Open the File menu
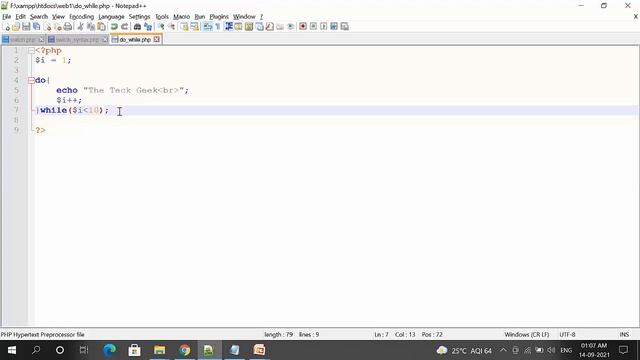Viewport: 640px width, 360px height. tap(7, 17)
